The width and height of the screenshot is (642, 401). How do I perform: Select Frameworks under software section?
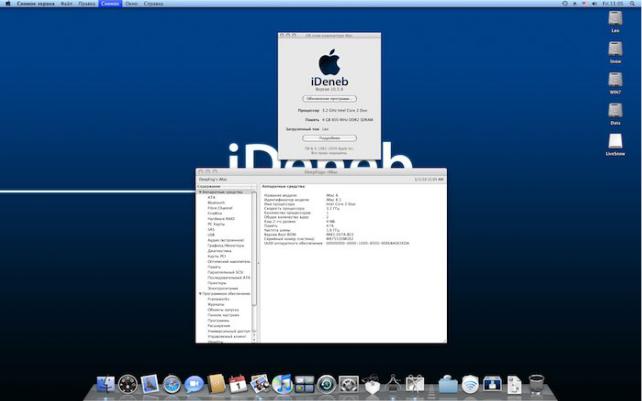click(x=218, y=299)
